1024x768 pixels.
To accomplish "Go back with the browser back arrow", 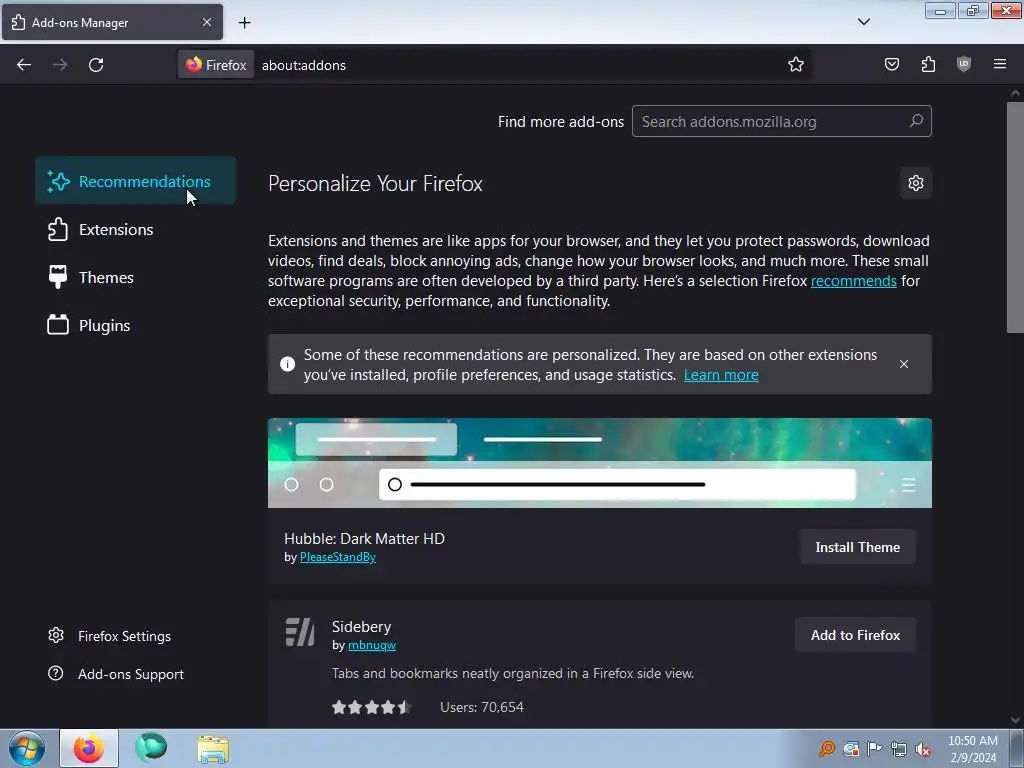I will point(24,65).
